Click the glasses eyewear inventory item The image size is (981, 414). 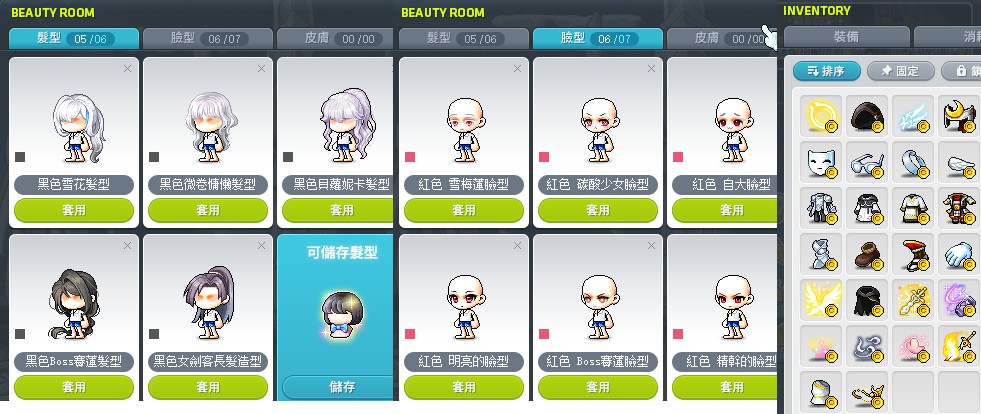tap(867, 162)
